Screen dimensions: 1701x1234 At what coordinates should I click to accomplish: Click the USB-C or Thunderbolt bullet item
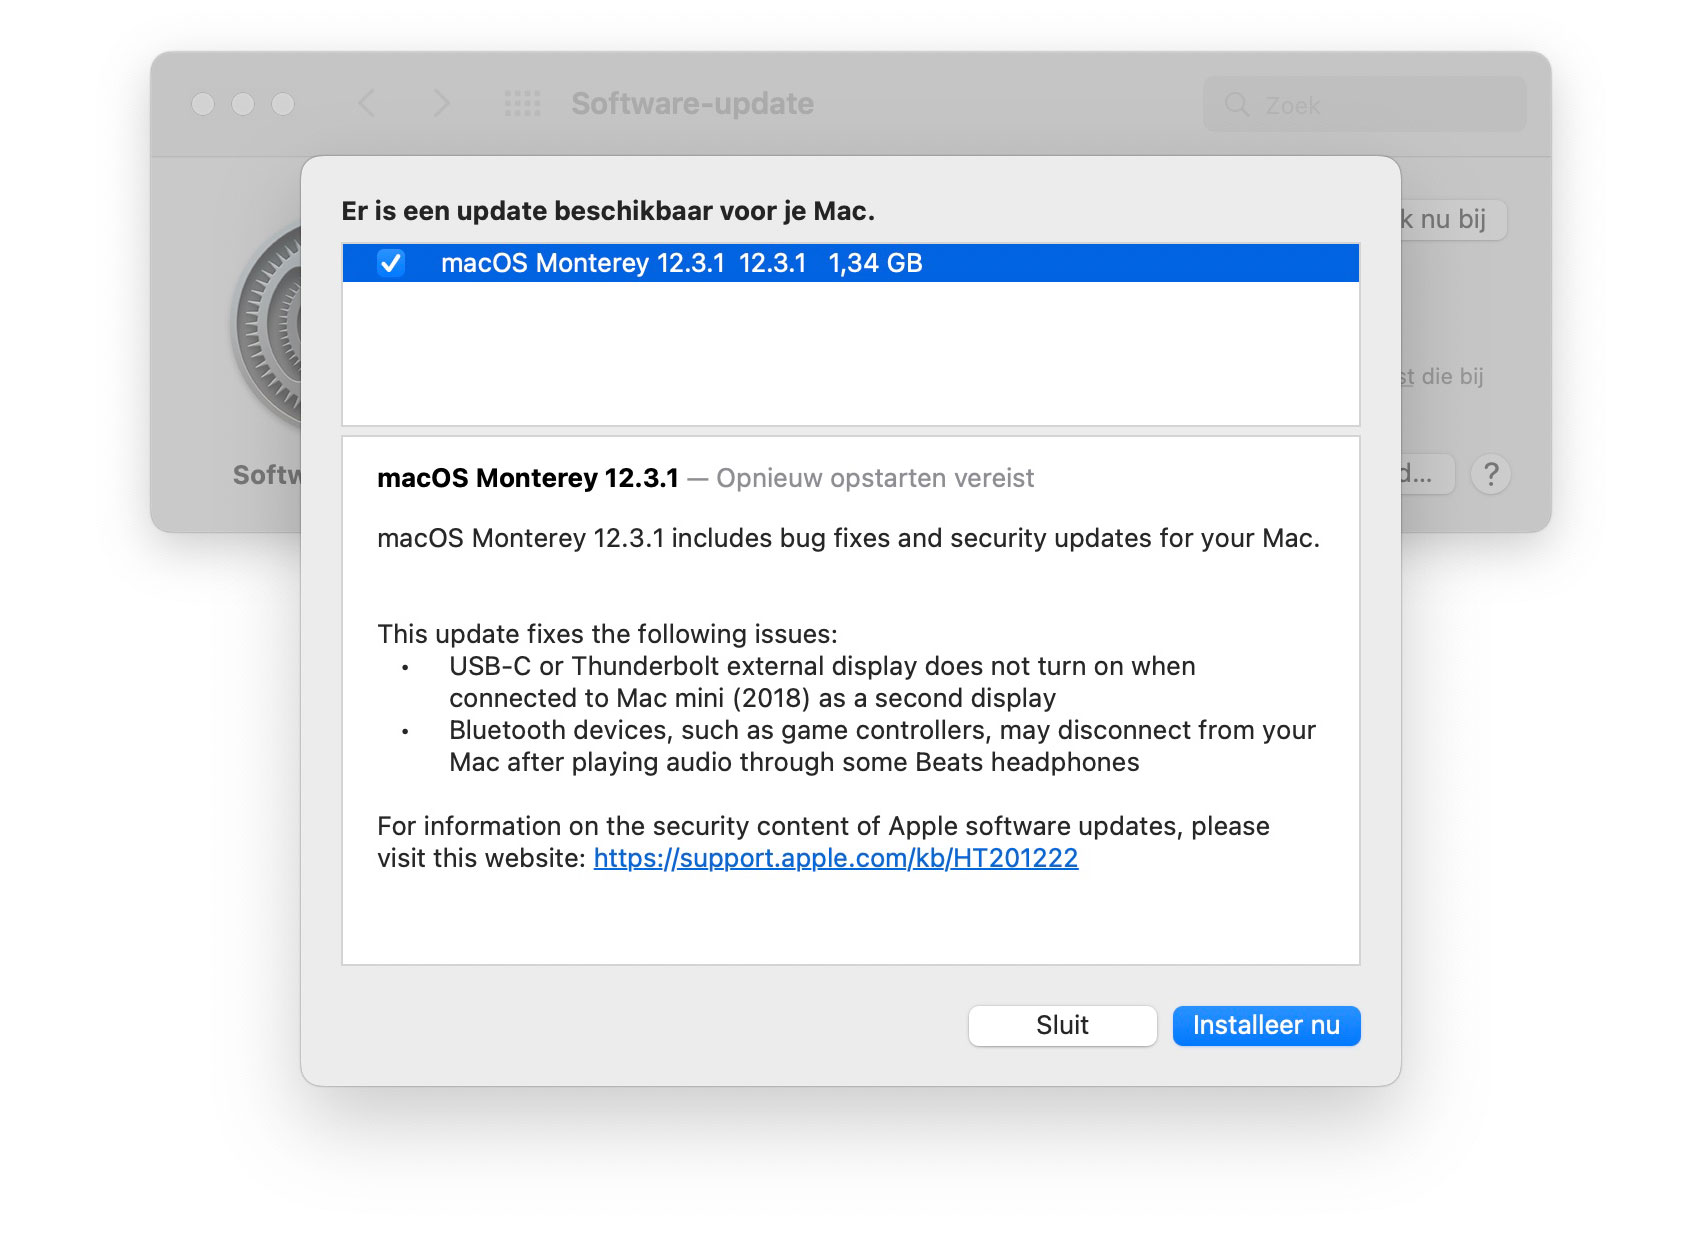tap(822, 682)
